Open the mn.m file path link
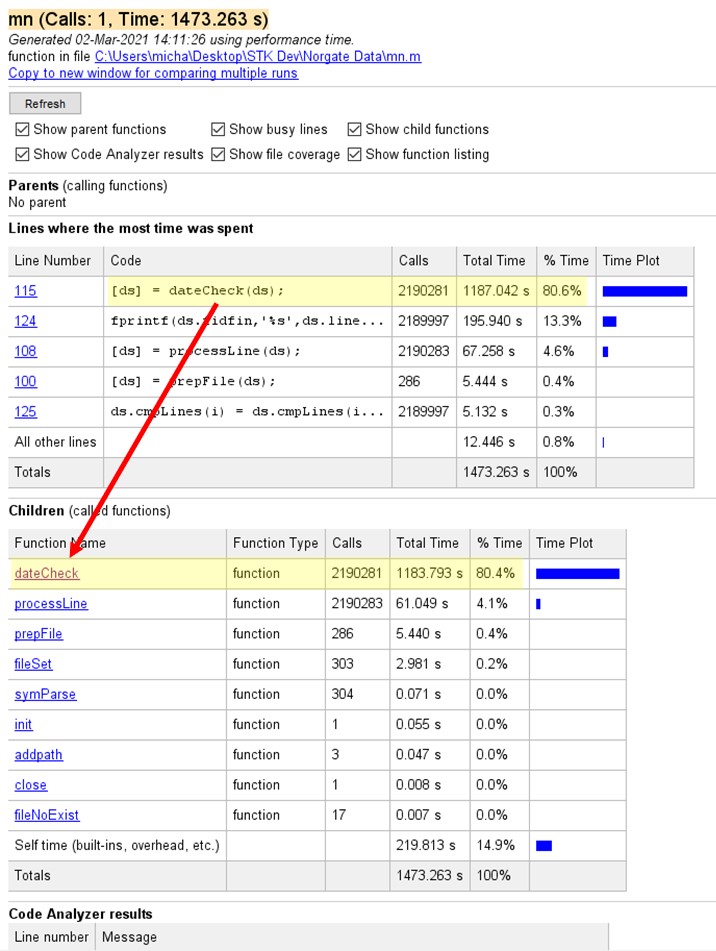The width and height of the screenshot is (716, 951). point(257,57)
